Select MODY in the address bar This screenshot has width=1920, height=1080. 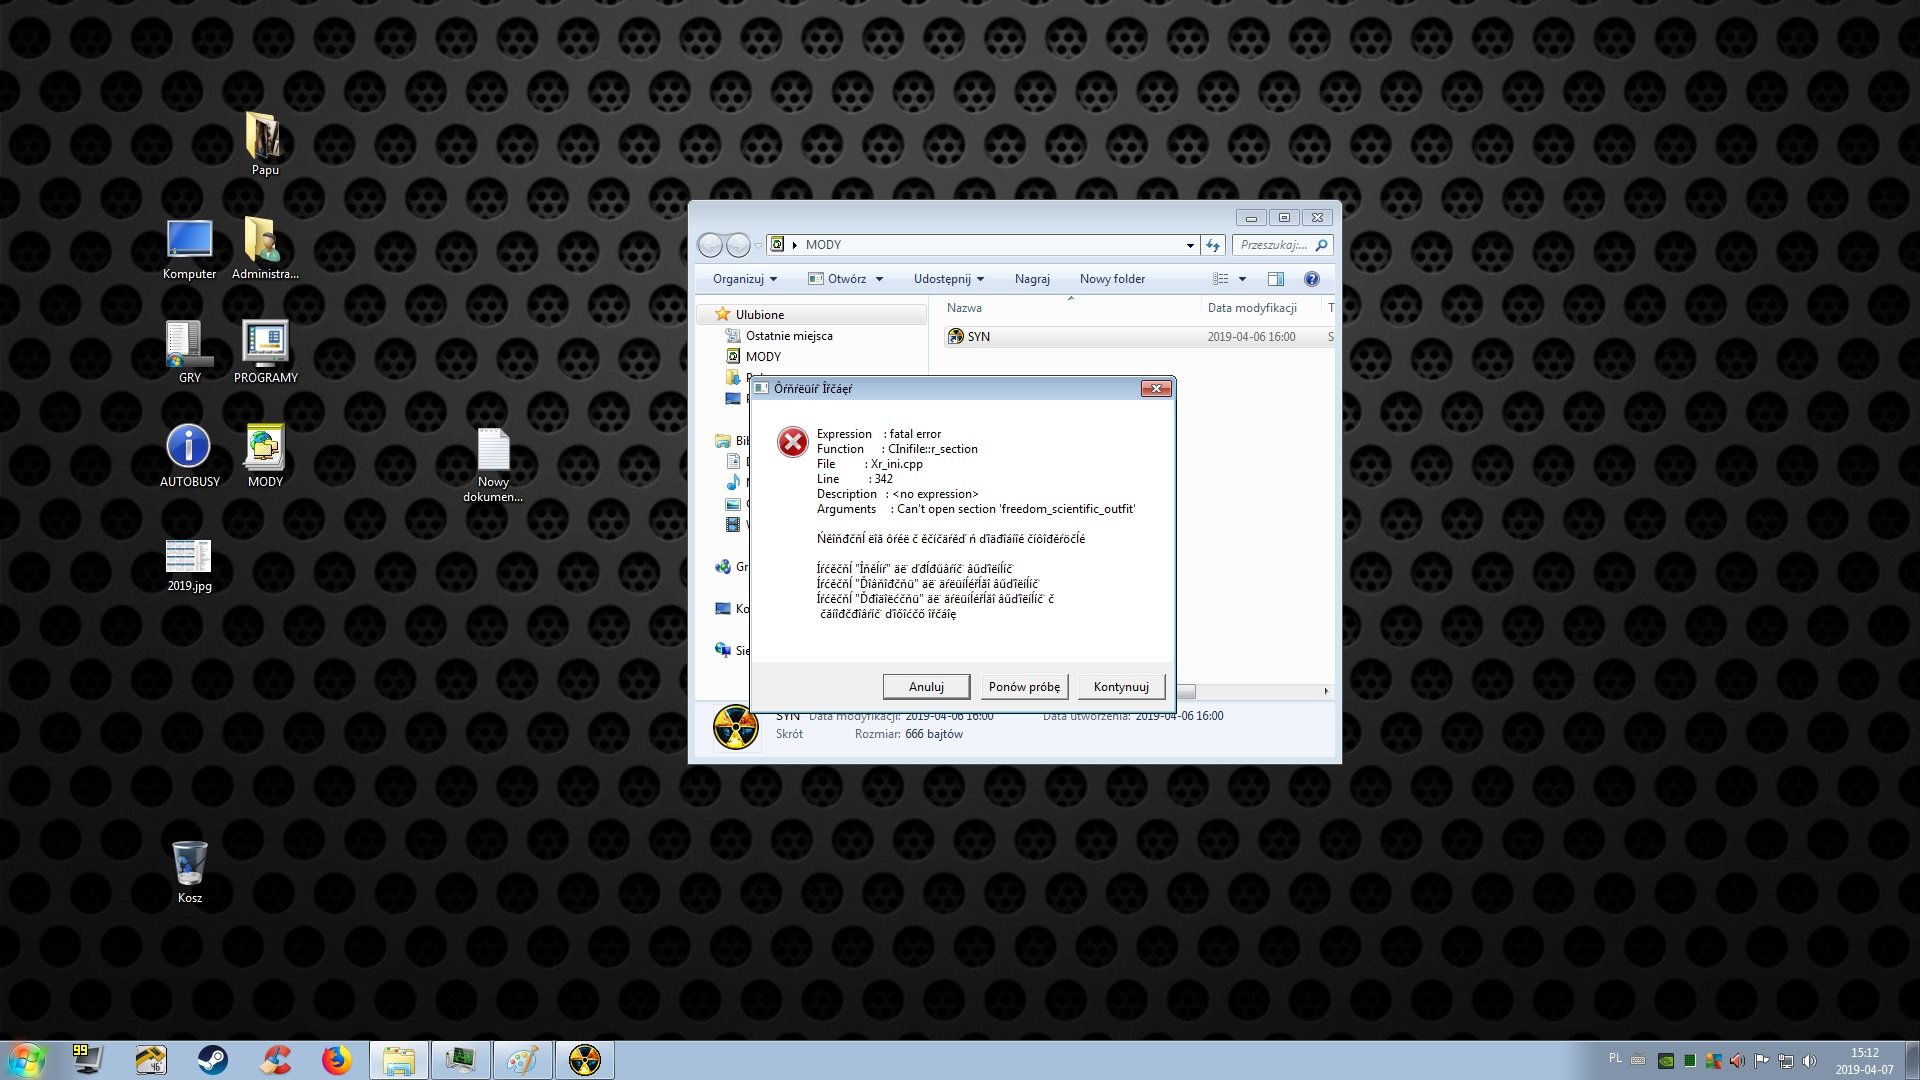823,245
